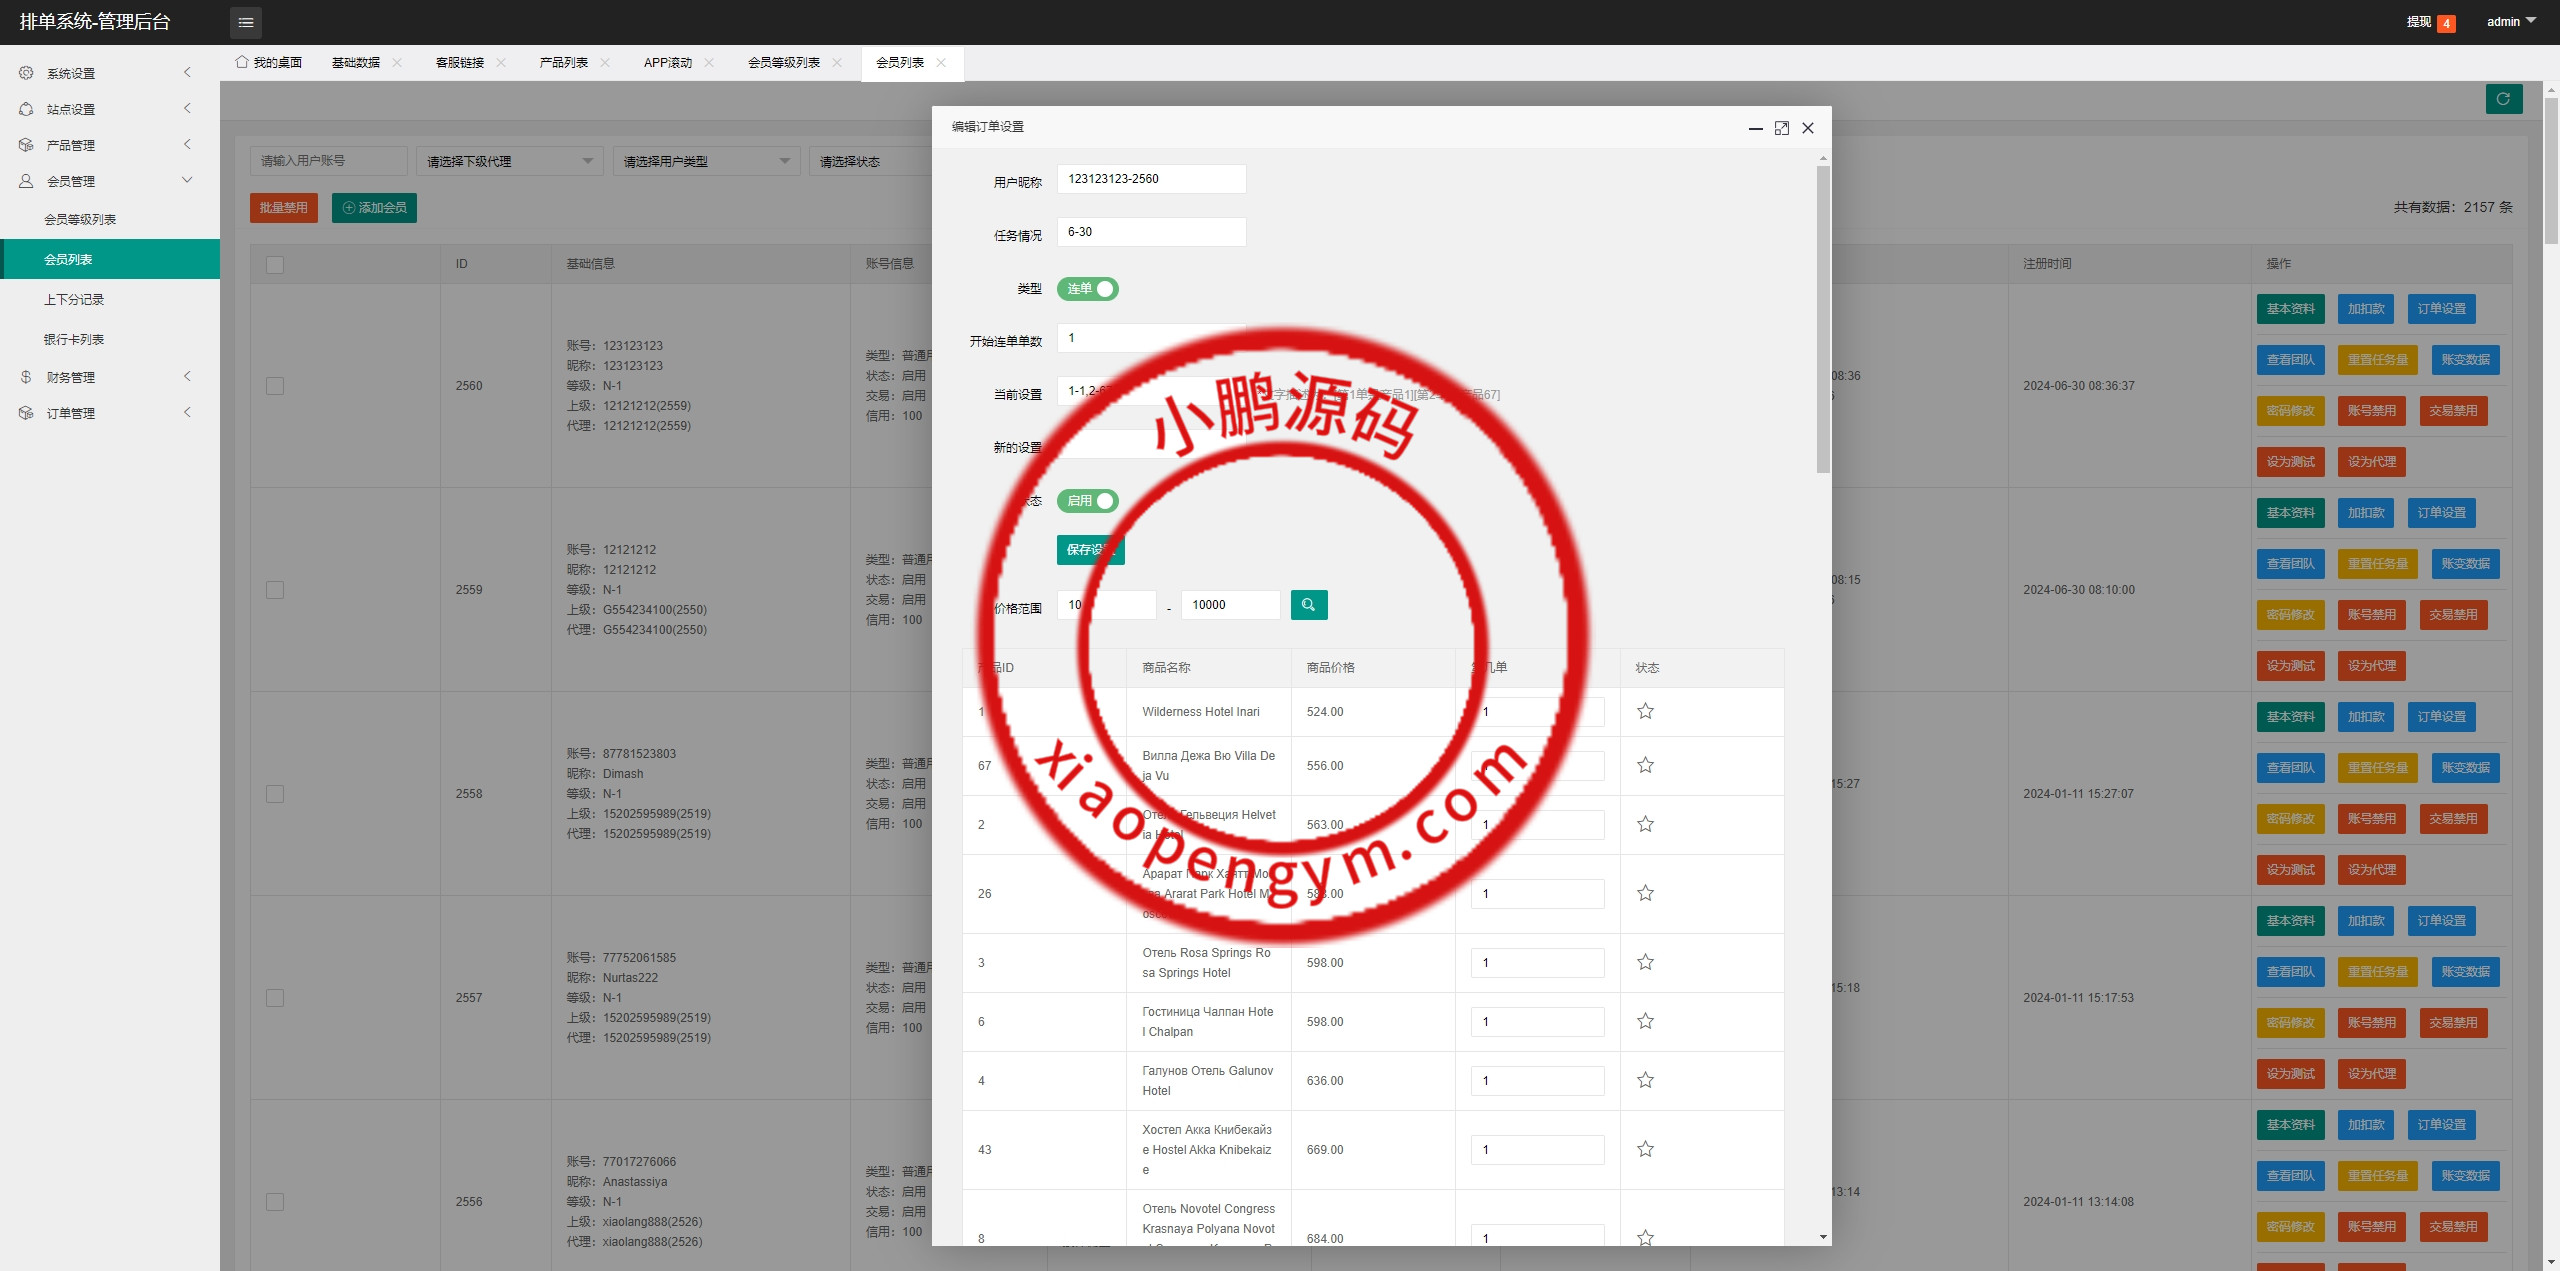Click the 会员管理 person icon in sidebar

pos(27,181)
